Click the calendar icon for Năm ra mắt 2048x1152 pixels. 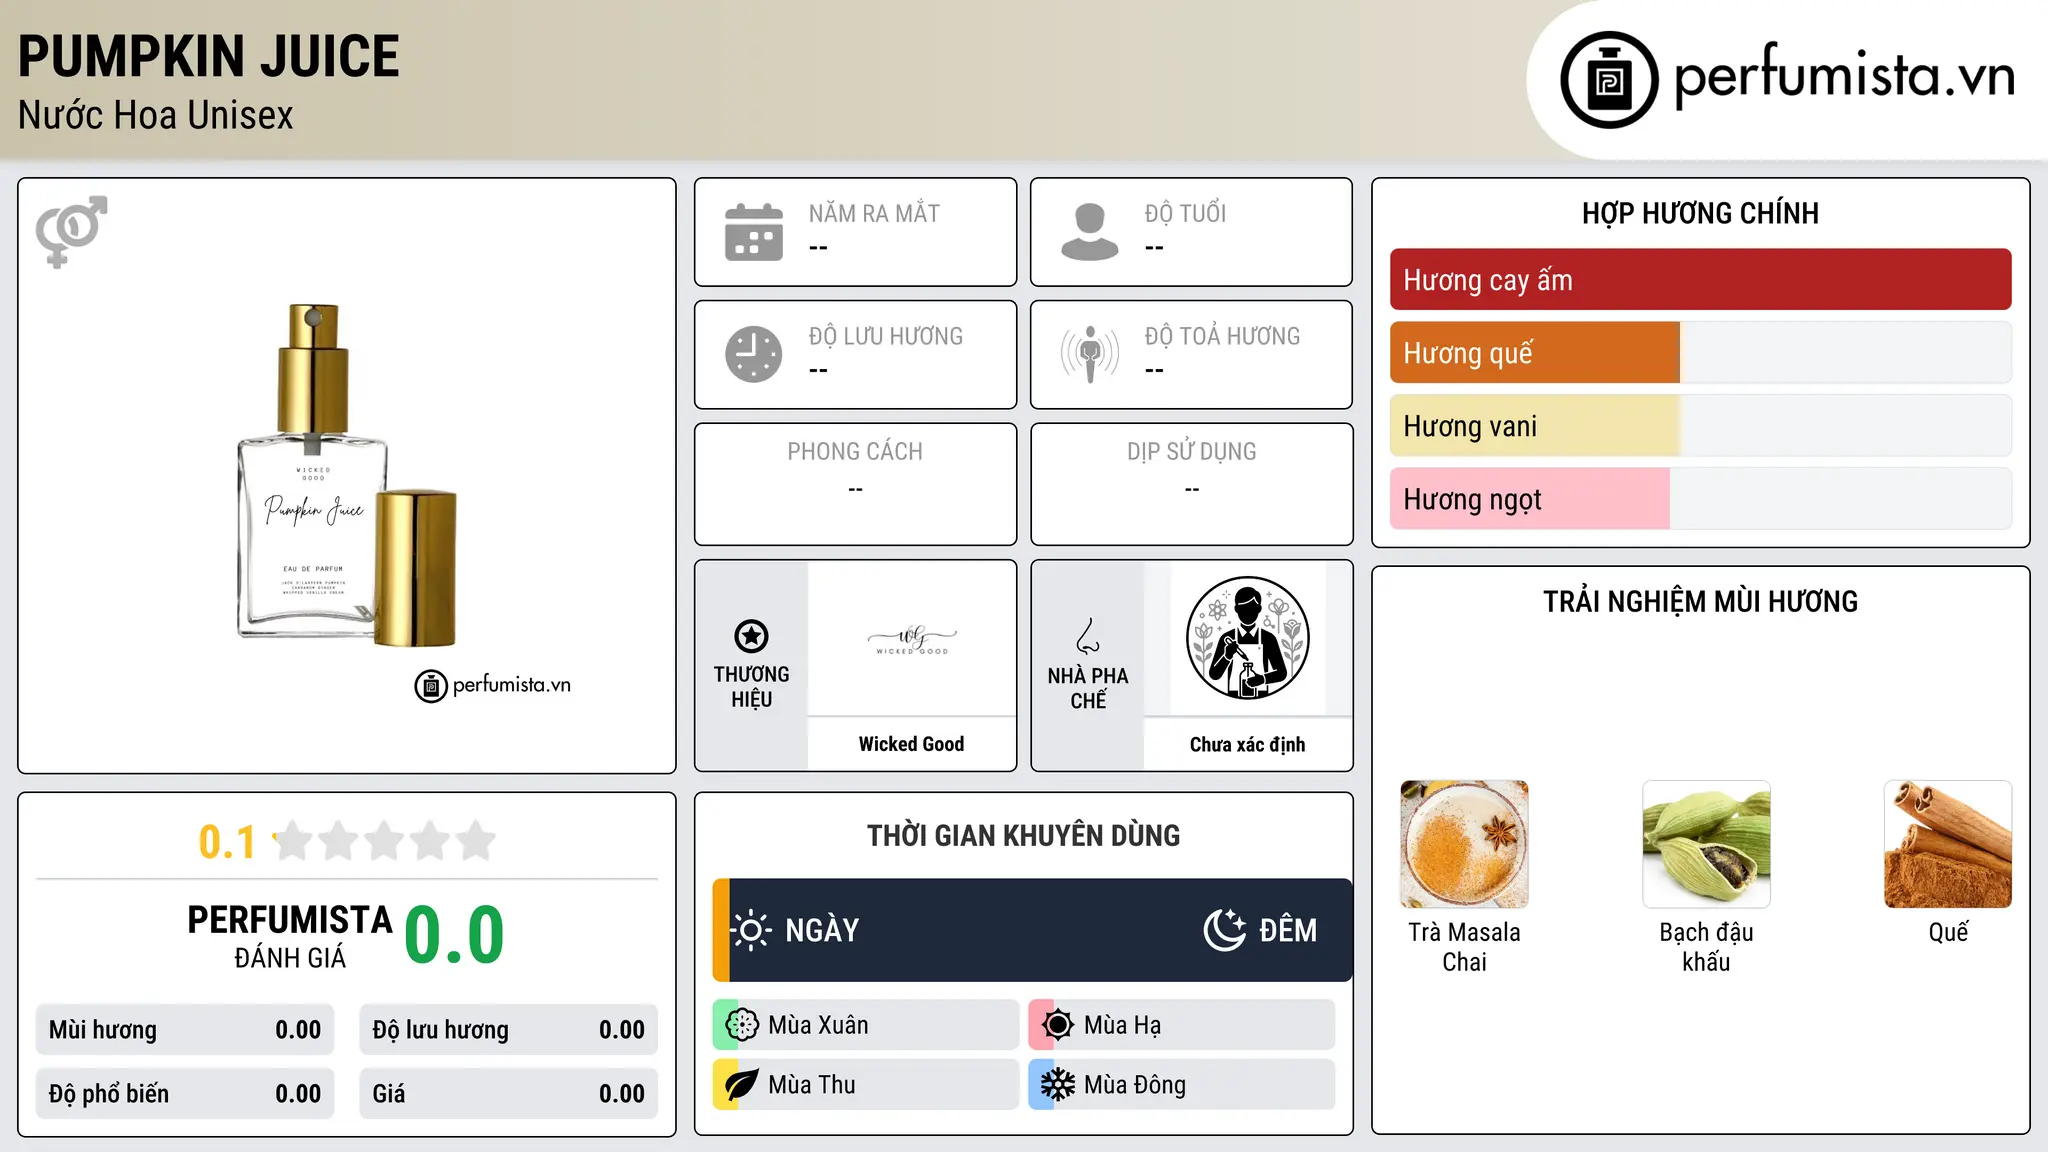754,232
